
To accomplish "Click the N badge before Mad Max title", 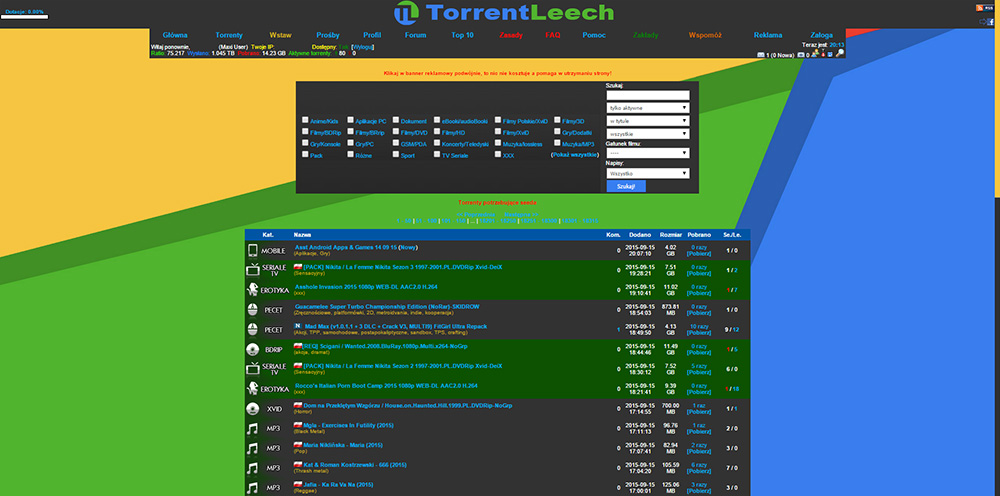I will pos(297,326).
